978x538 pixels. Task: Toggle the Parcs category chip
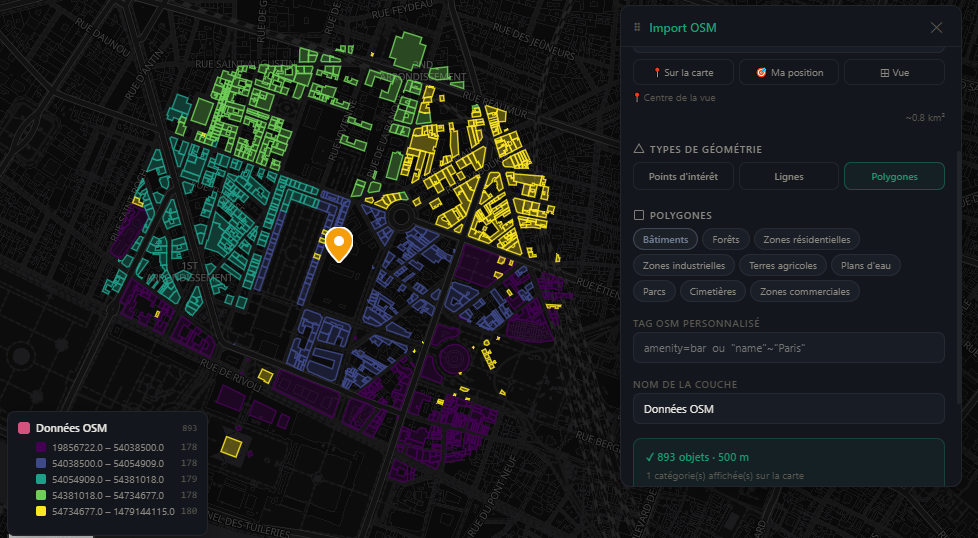pyautogui.click(x=654, y=291)
